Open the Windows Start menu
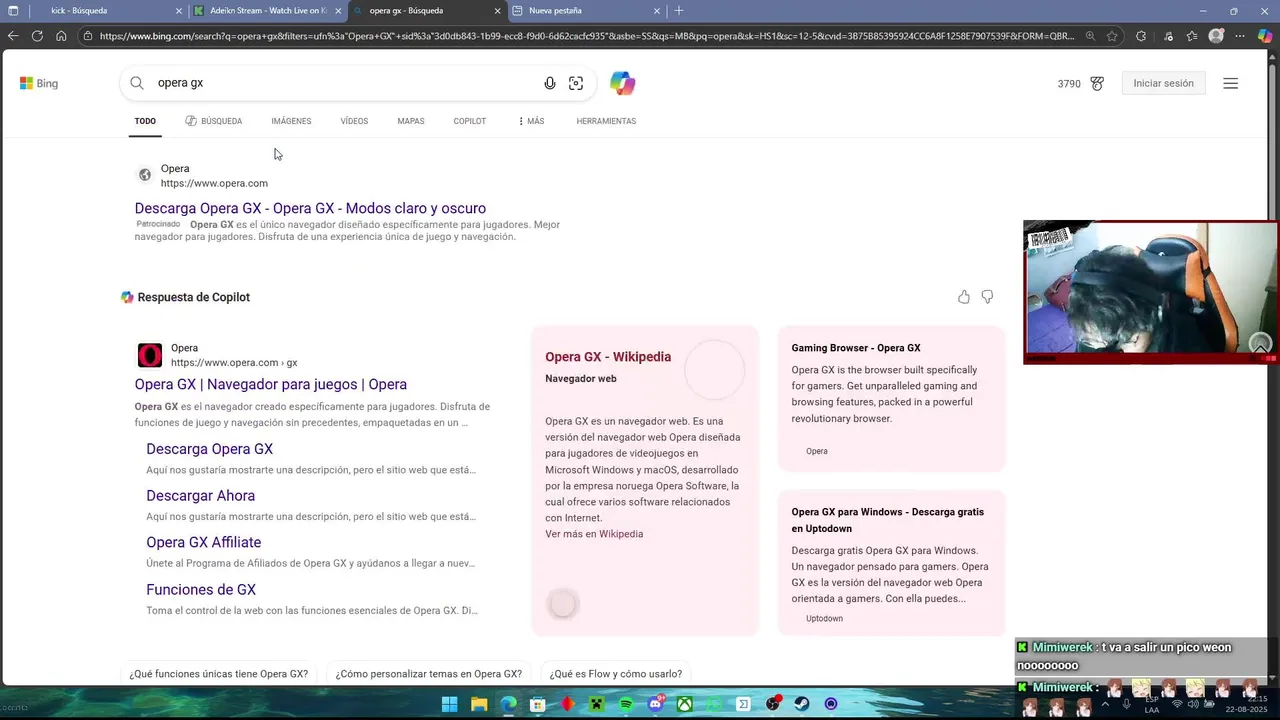 pos(450,704)
